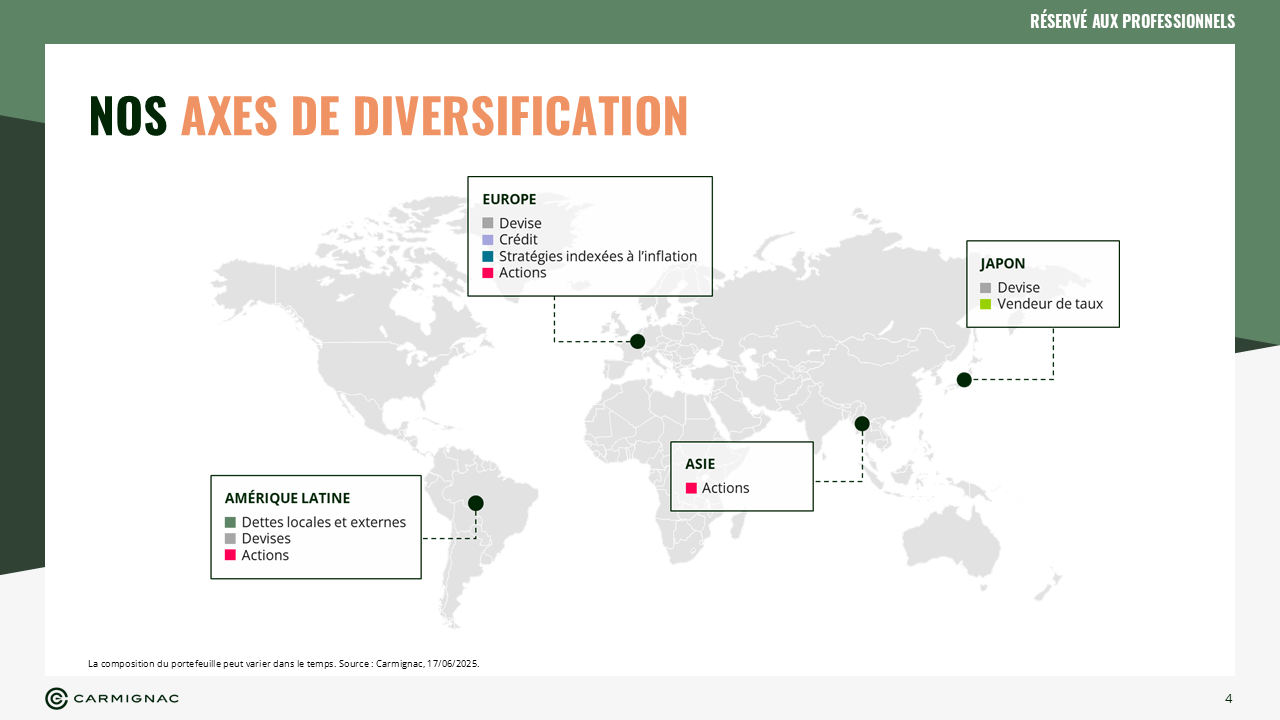This screenshot has width=1280, height=720.
Task: Click the 'Actions' text in the Asie box
Action: (726, 488)
